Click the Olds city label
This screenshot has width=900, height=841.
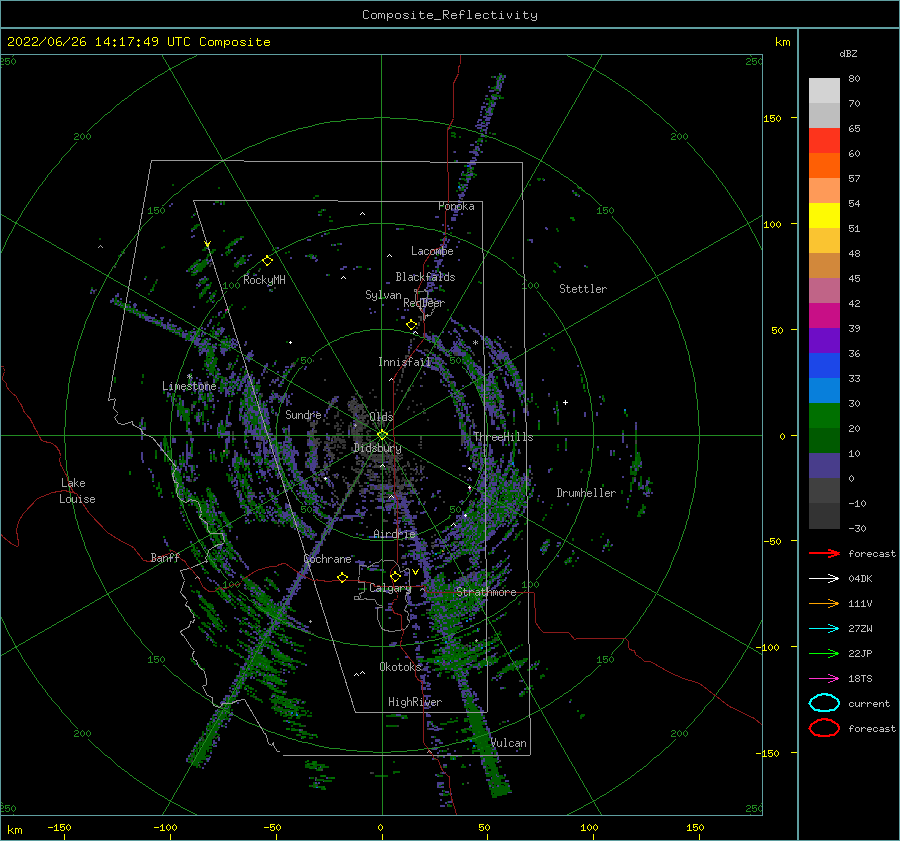point(381,417)
